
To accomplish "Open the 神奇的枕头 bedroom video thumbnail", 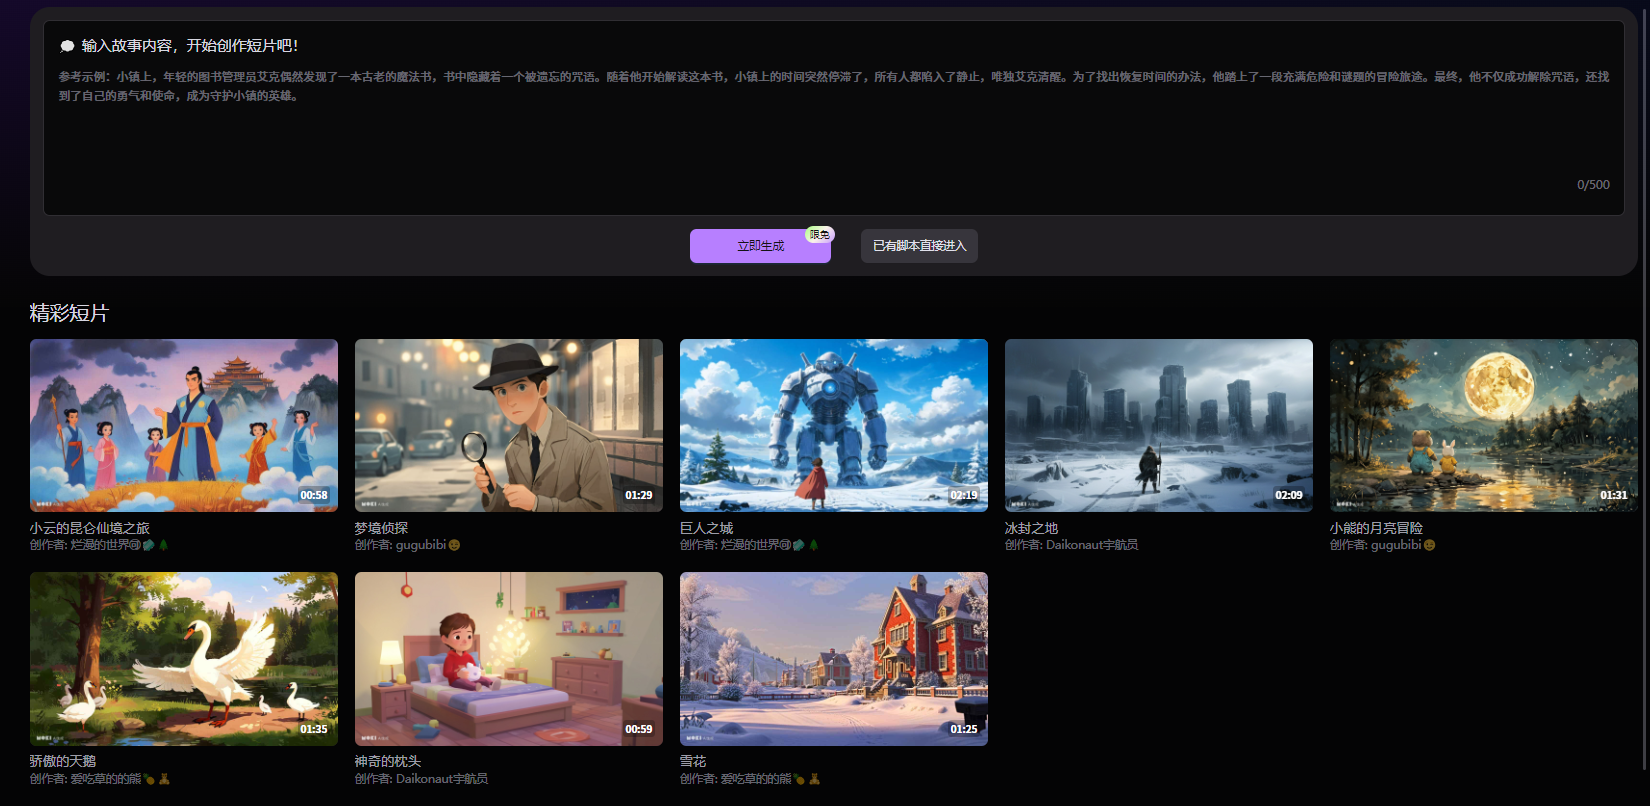I will (x=508, y=658).
